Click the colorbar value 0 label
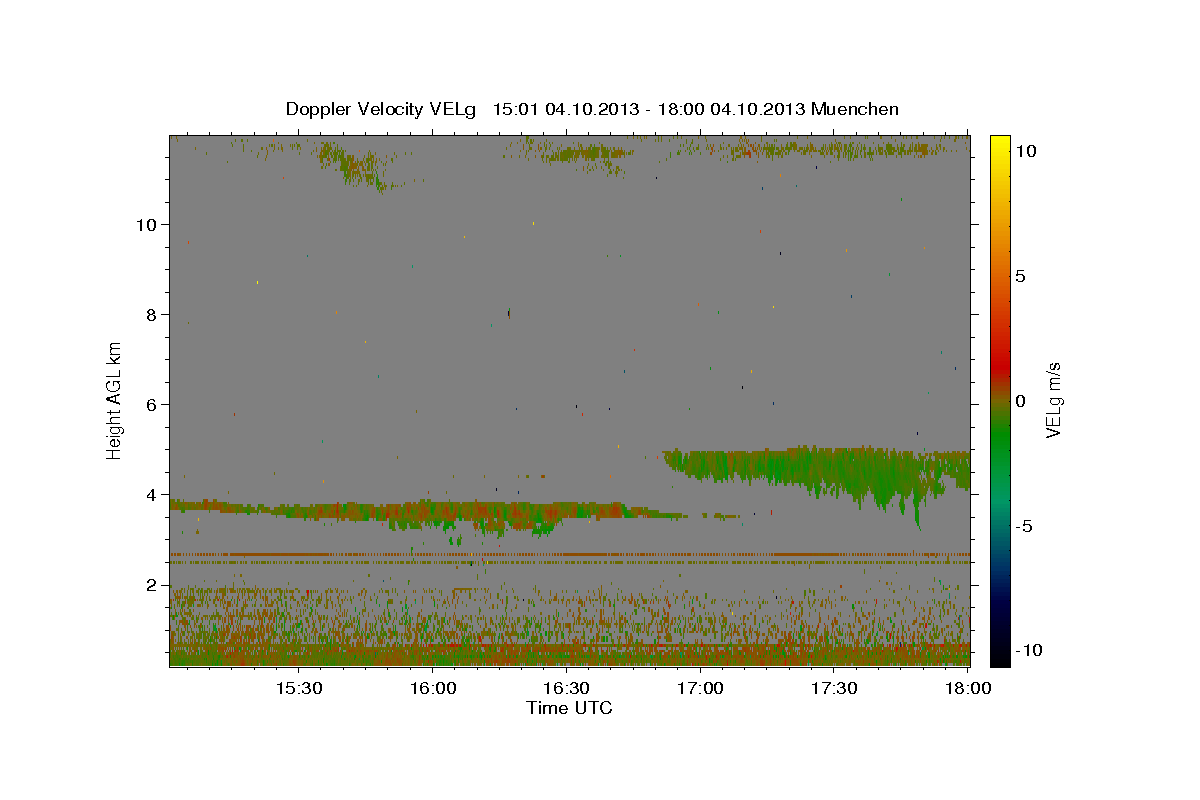Screen dimensions: 1200x800 1020,401
